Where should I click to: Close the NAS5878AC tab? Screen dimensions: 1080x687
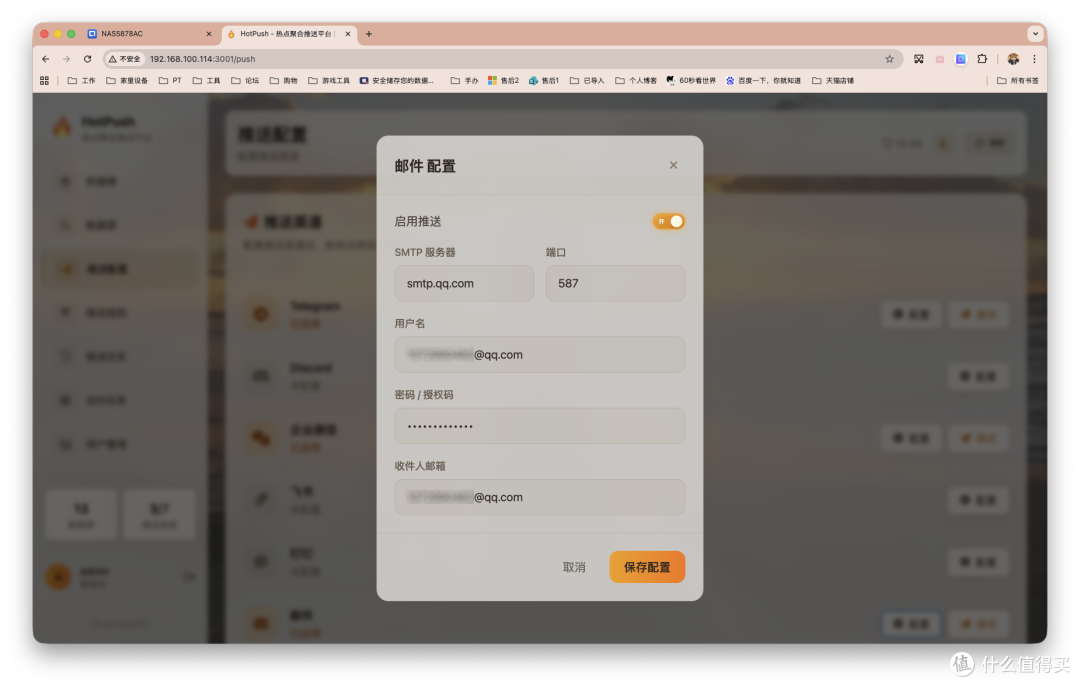(209, 34)
